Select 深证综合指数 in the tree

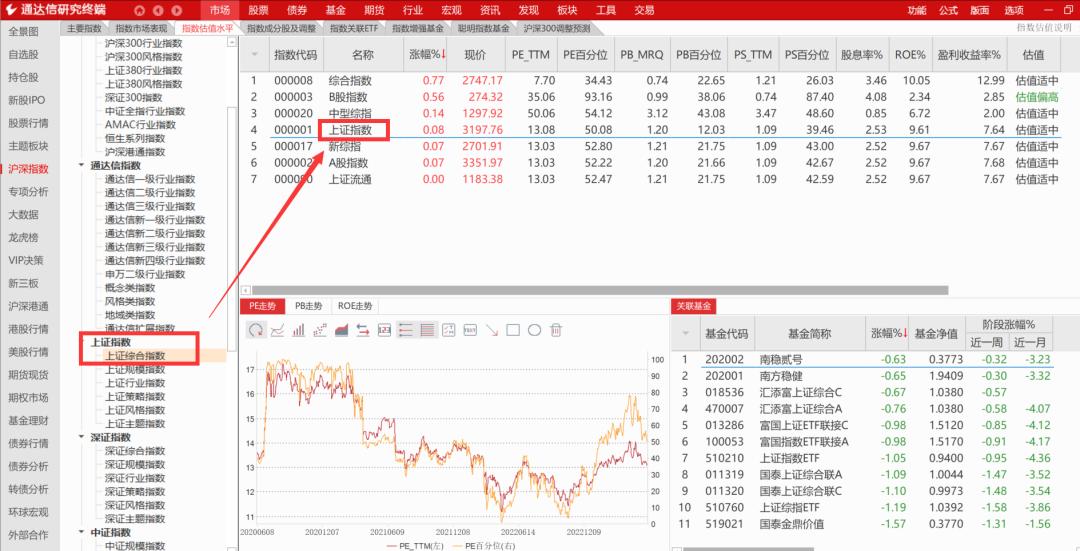tap(135, 451)
